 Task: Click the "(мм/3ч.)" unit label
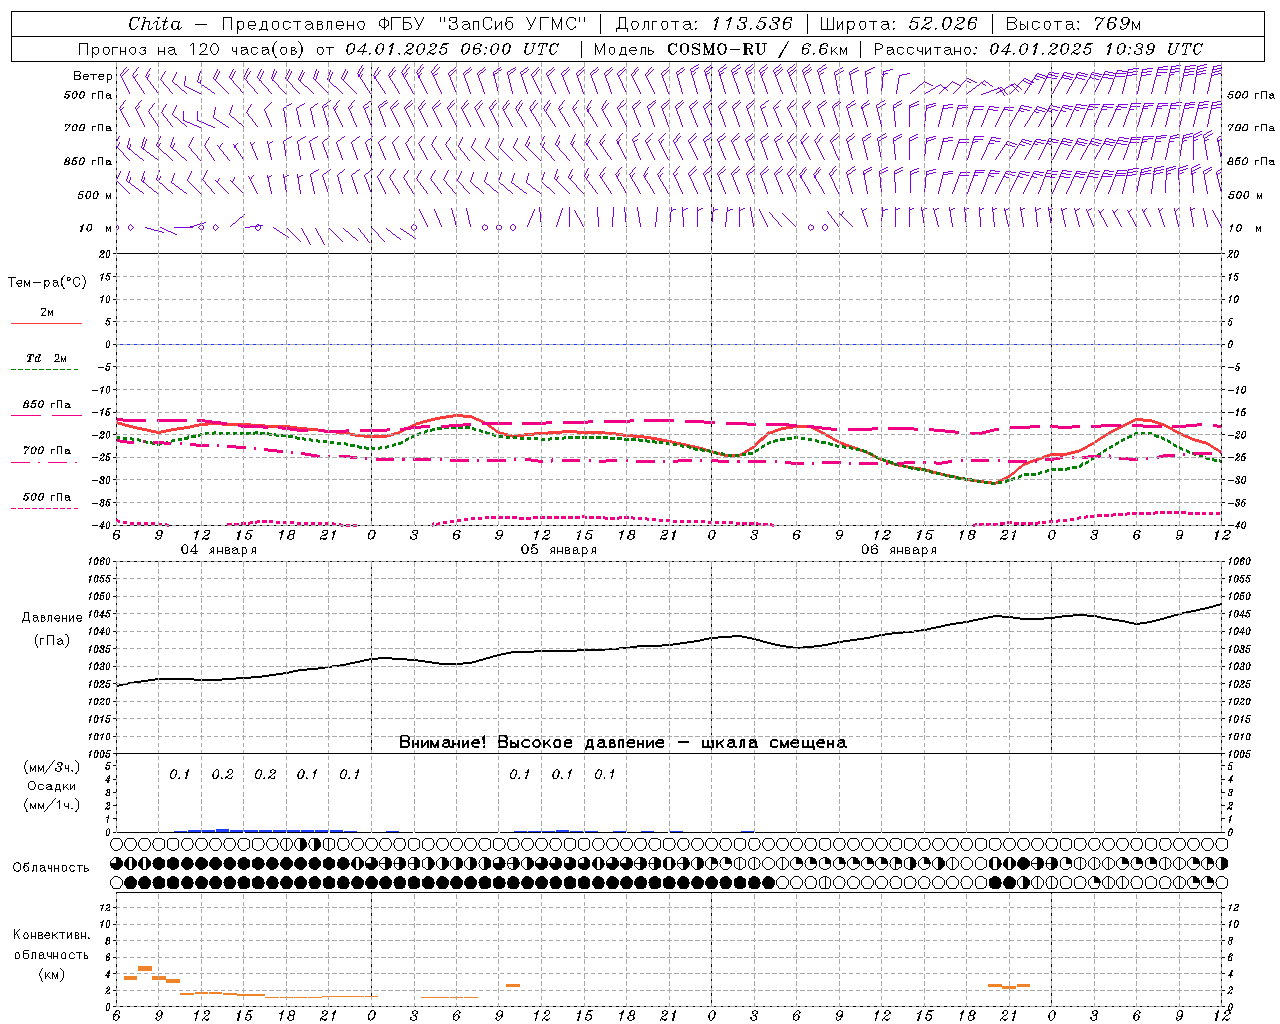51,767
